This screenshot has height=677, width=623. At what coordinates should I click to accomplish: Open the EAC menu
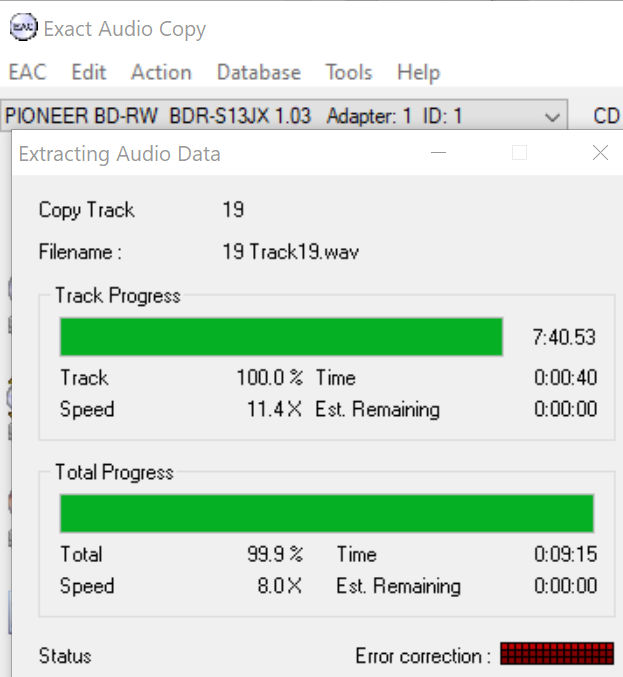(28, 72)
